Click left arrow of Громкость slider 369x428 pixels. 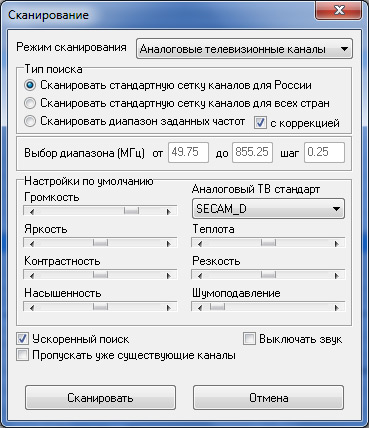click(x=32, y=211)
